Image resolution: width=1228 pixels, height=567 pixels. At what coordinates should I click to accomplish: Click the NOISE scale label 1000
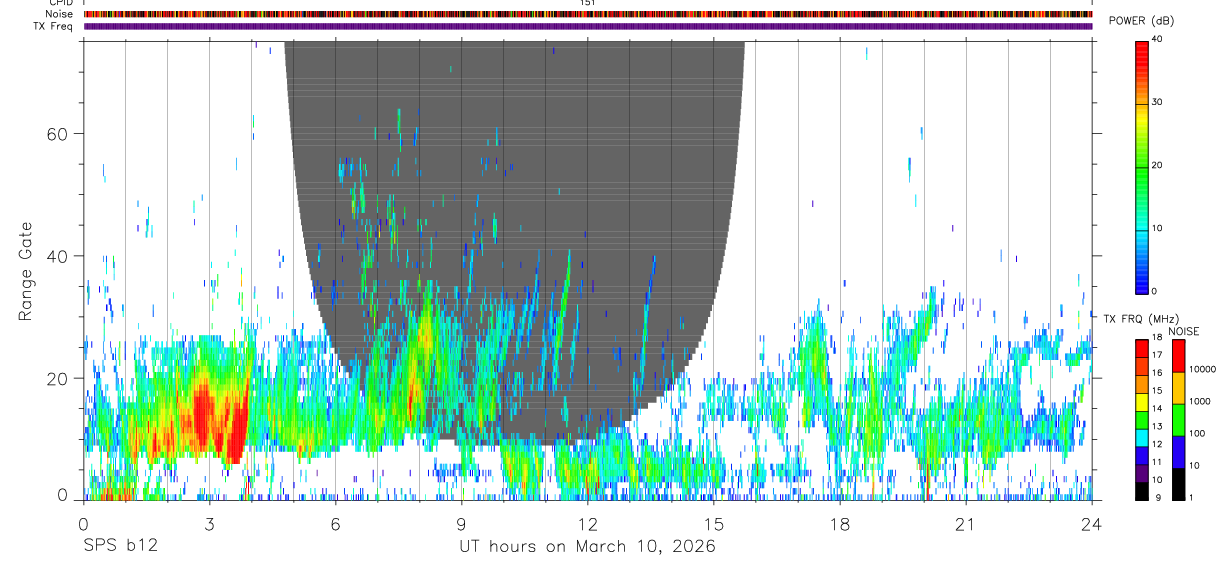(1200, 401)
